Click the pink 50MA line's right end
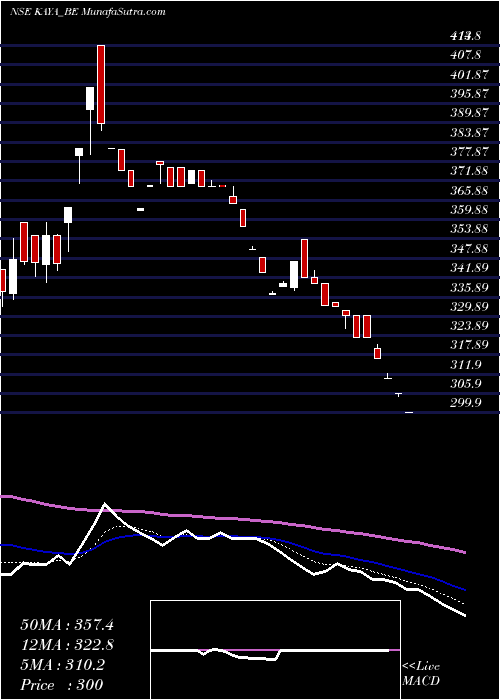 pyautogui.click(x=463, y=552)
